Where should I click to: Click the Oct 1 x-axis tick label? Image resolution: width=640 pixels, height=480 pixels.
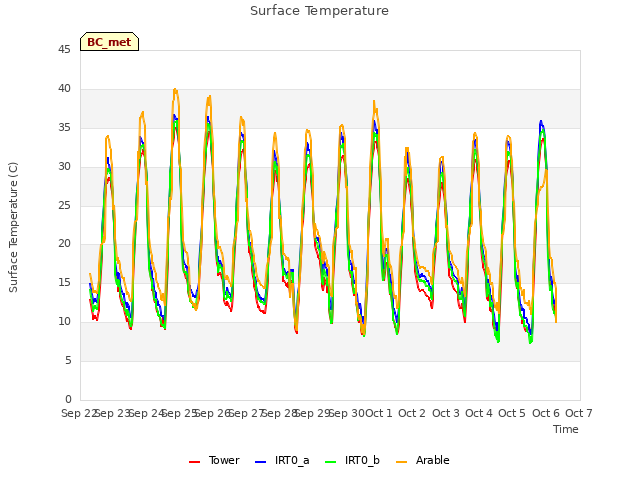click(378, 413)
